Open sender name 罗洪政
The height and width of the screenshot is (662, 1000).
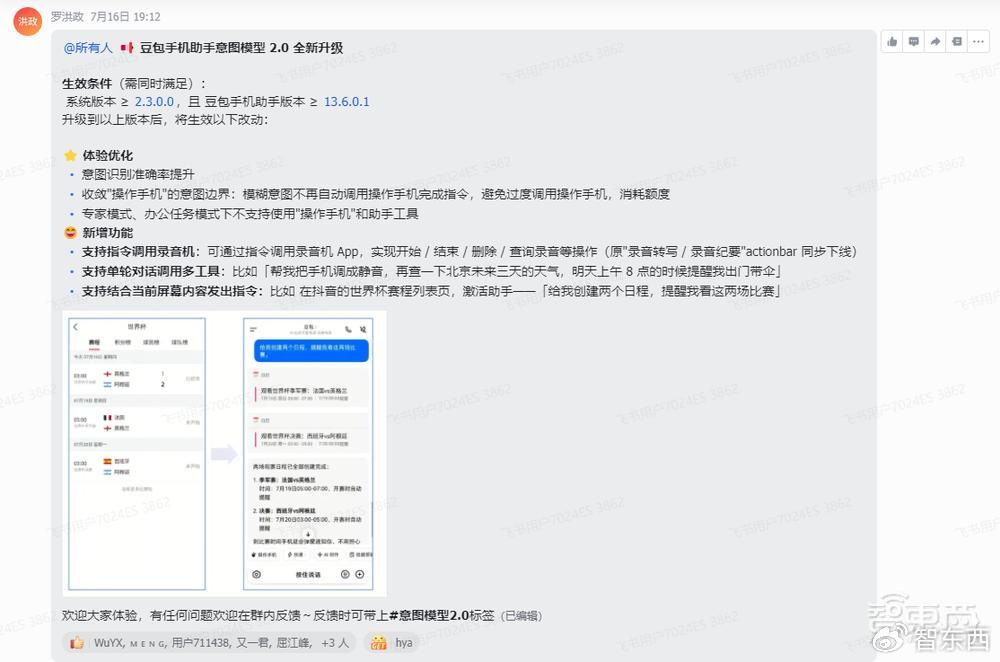(67, 17)
